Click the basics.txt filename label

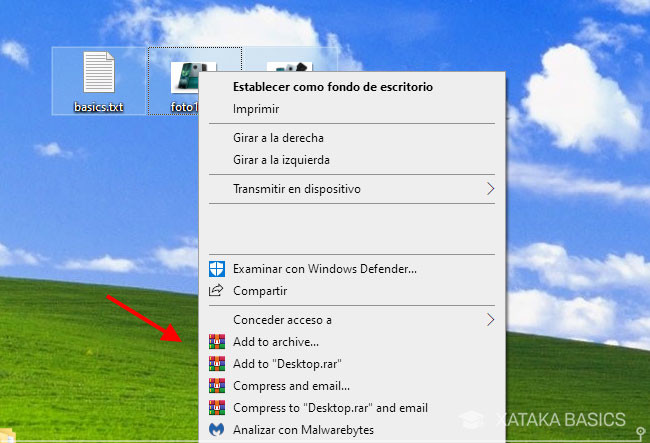point(98,107)
